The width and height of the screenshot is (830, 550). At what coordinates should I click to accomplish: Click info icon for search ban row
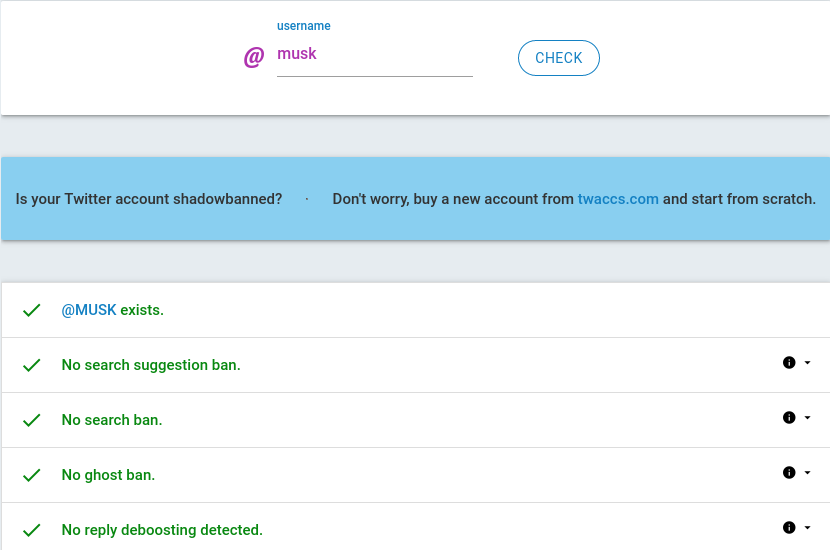pos(789,418)
